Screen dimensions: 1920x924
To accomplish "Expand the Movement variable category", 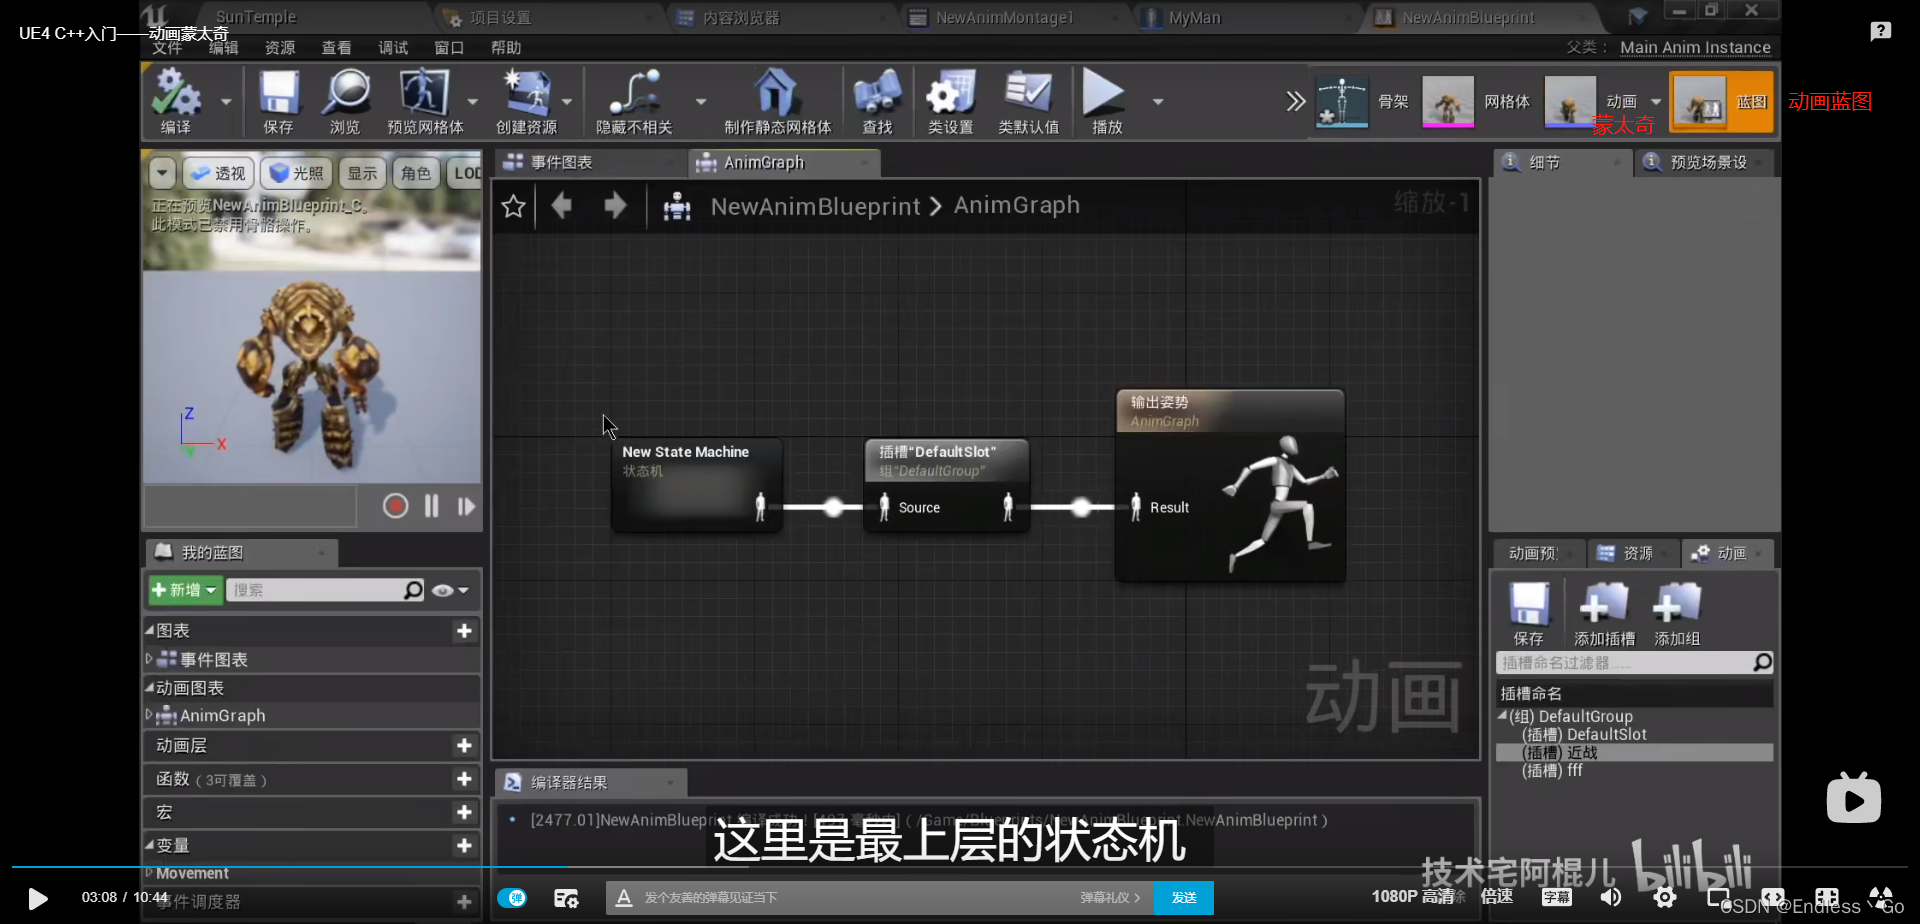I will 150,873.
